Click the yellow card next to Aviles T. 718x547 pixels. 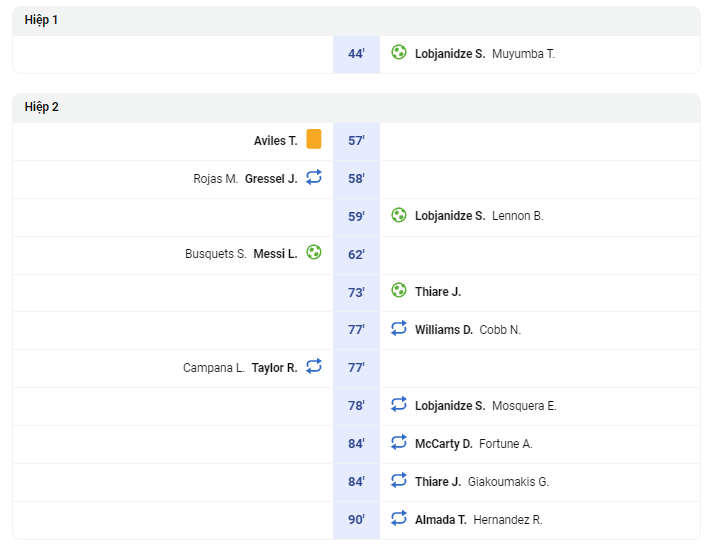pyautogui.click(x=314, y=139)
